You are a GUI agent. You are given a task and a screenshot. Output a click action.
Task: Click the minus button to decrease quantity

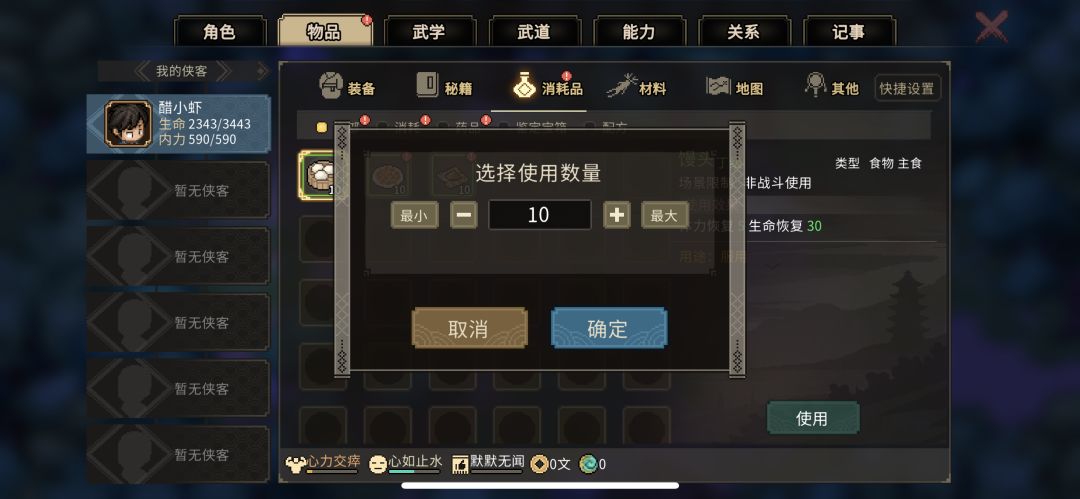point(464,215)
